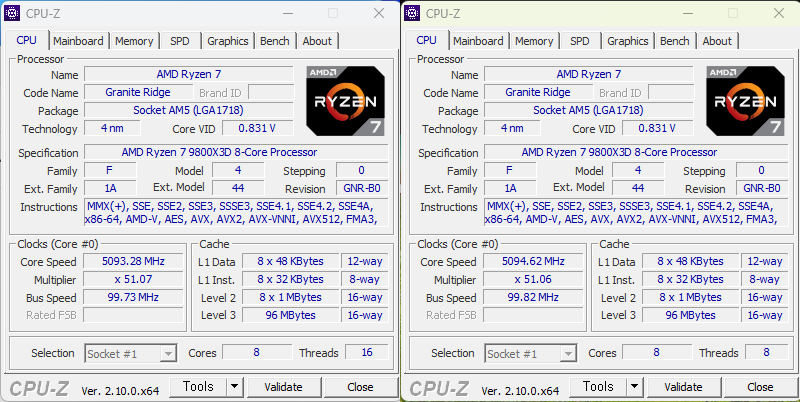This screenshot has height=402, width=800.
Task: Open About tab in left window
Action: pos(317,41)
